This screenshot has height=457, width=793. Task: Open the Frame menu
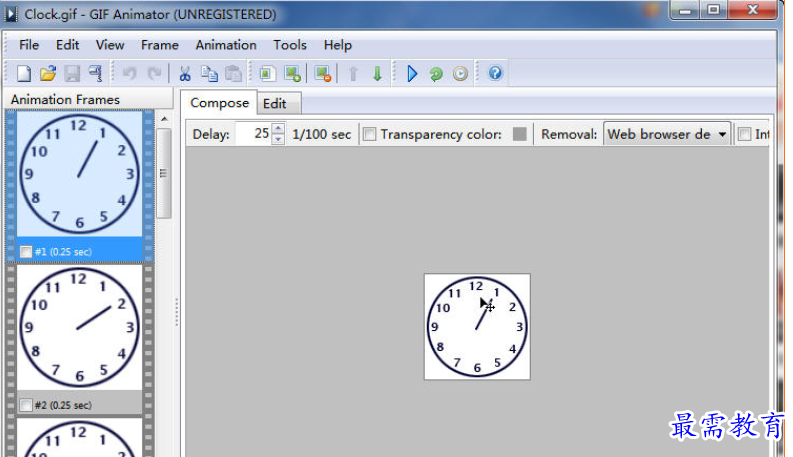(x=160, y=45)
